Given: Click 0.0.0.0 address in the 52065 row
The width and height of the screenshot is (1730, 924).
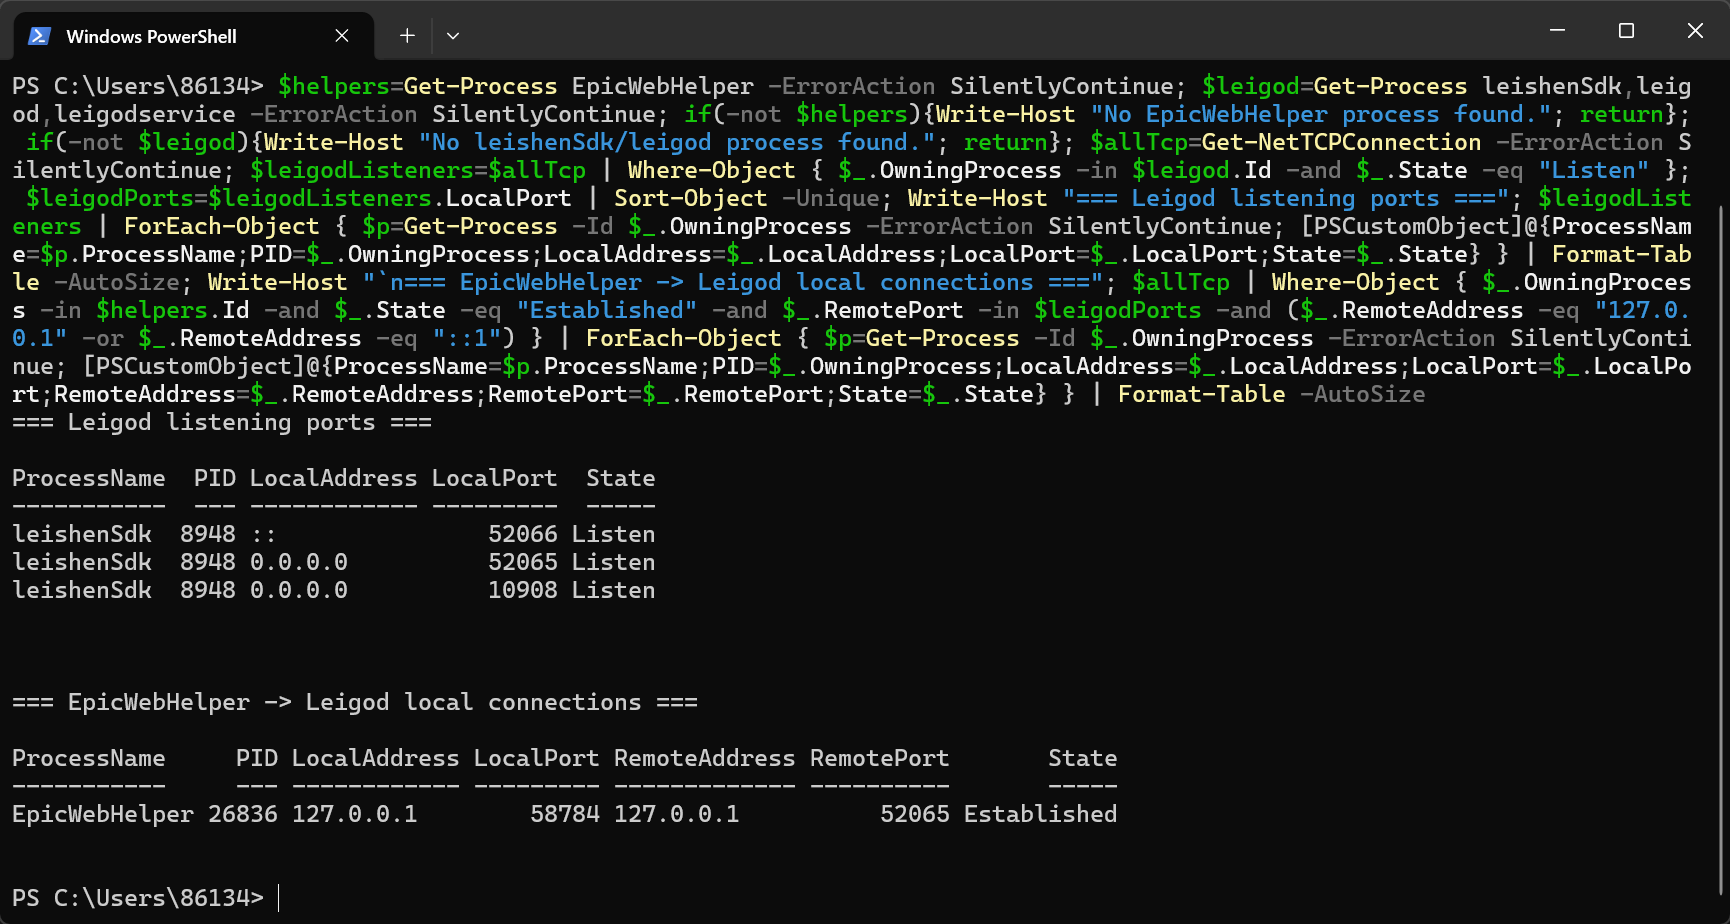Looking at the screenshot, I should click(299, 562).
